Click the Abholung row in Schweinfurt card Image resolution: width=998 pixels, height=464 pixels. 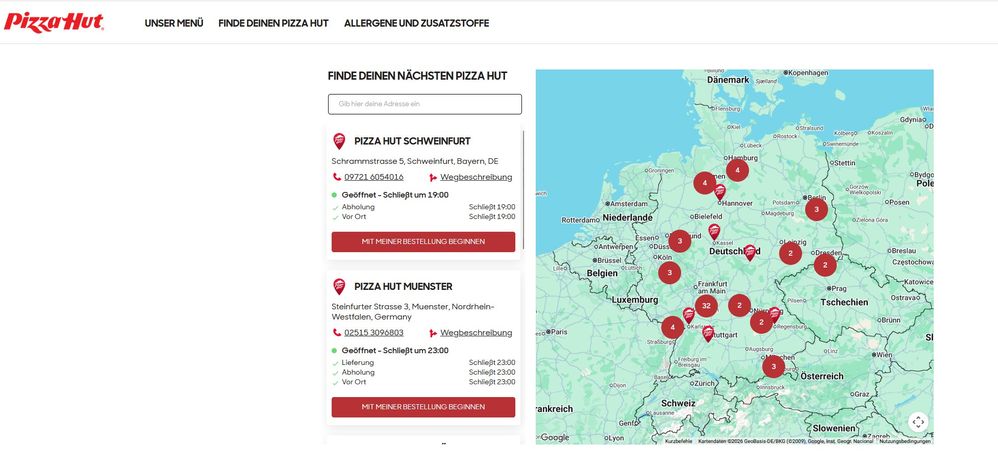tap(423, 207)
